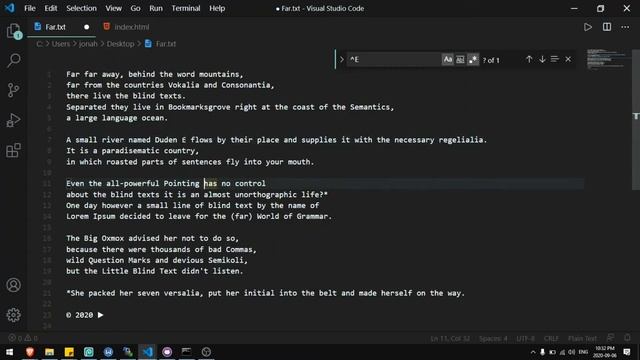
Task: Click the notifications bell in status bar
Action: coord(627,338)
